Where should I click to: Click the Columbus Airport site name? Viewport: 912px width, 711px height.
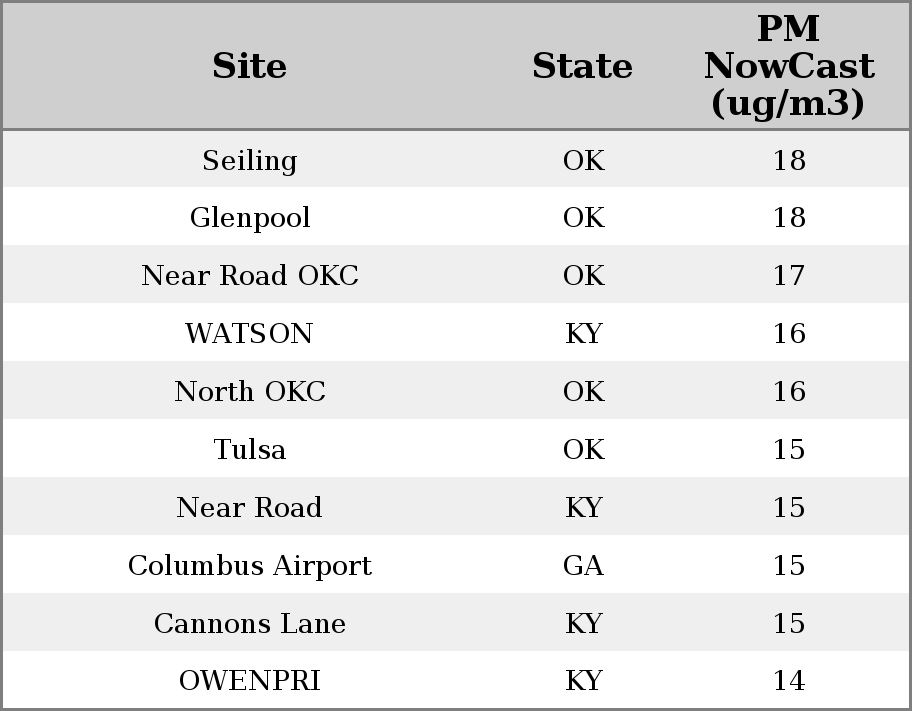click(249, 566)
